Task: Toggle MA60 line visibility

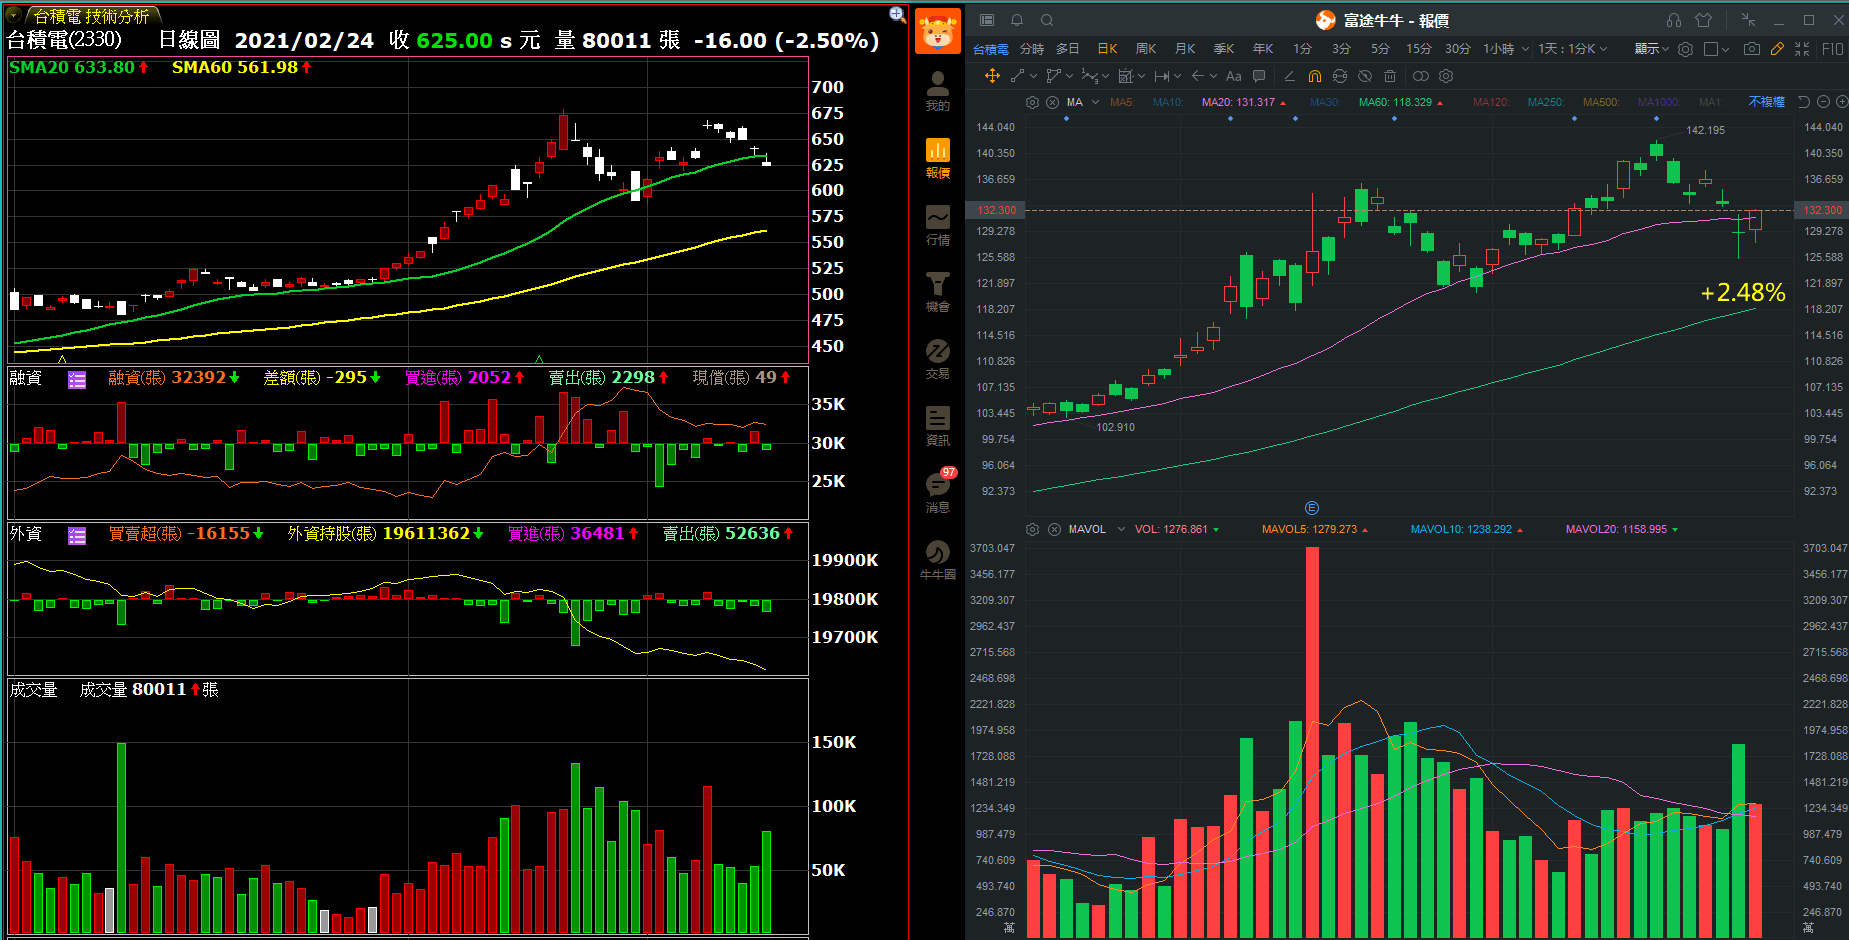Action: tap(1400, 102)
